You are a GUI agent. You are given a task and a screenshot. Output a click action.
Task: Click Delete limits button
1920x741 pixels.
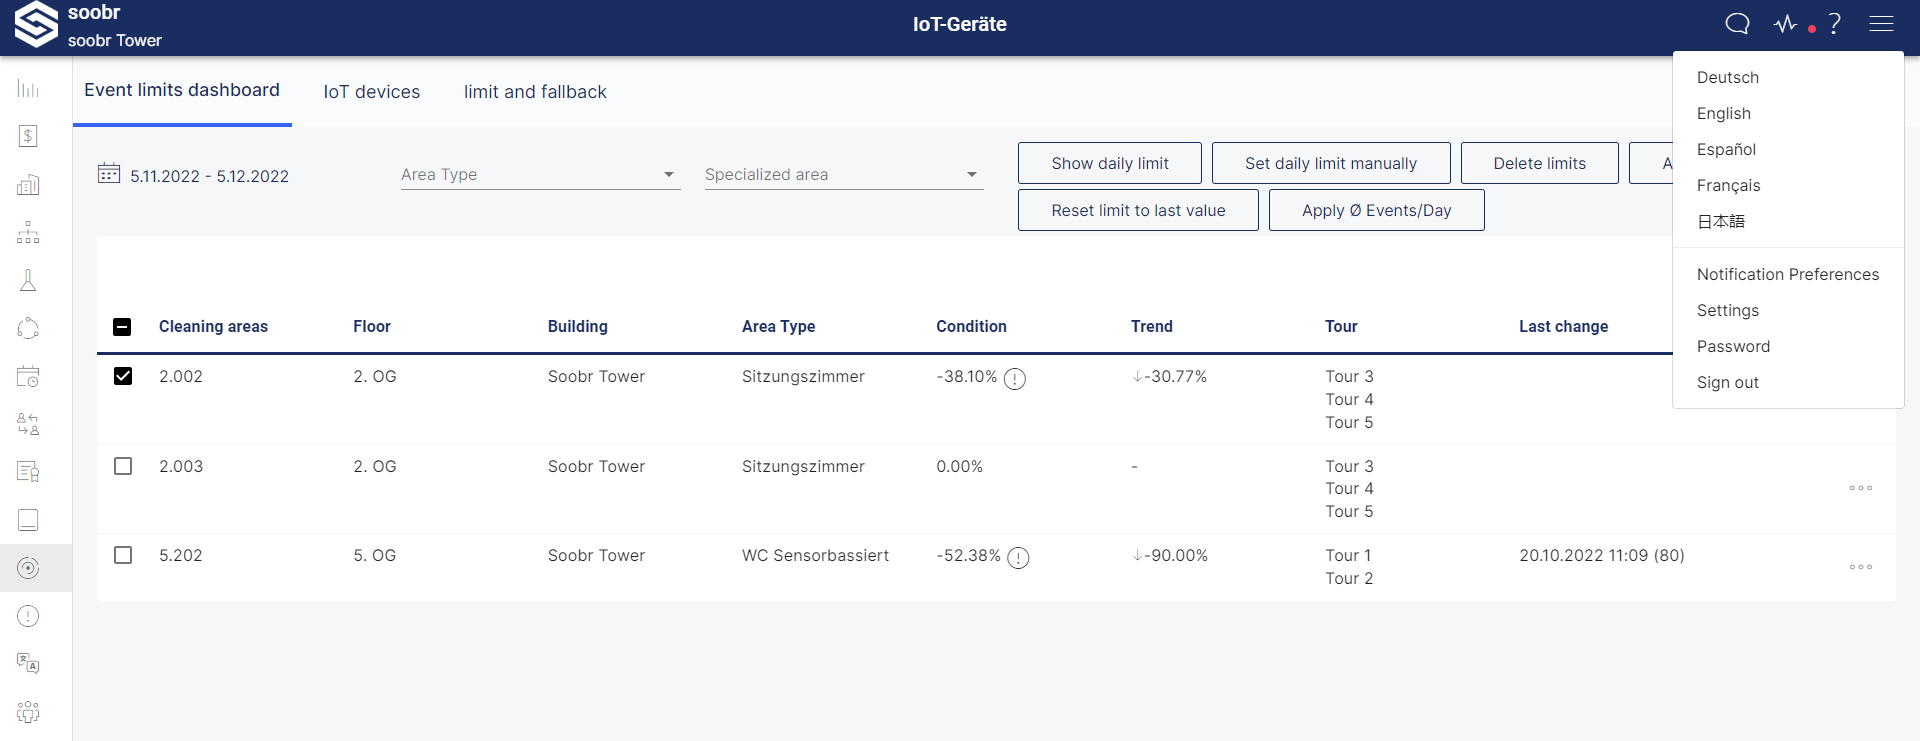pos(1539,163)
